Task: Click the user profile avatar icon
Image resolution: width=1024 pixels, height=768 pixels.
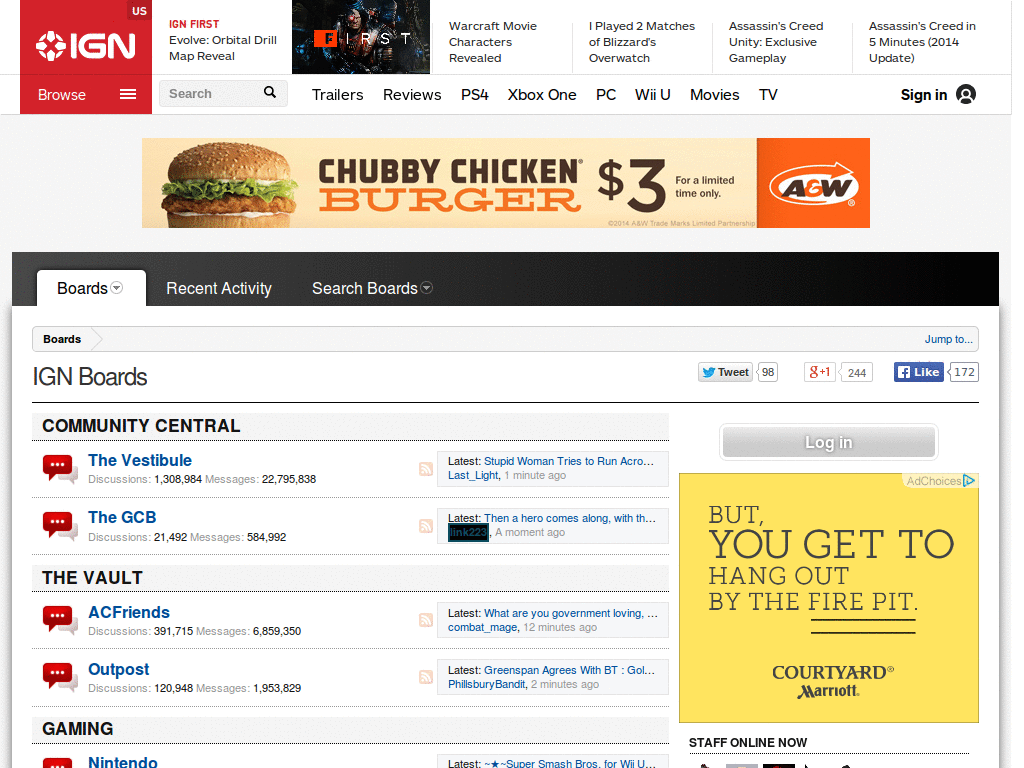Action: tap(966, 95)
